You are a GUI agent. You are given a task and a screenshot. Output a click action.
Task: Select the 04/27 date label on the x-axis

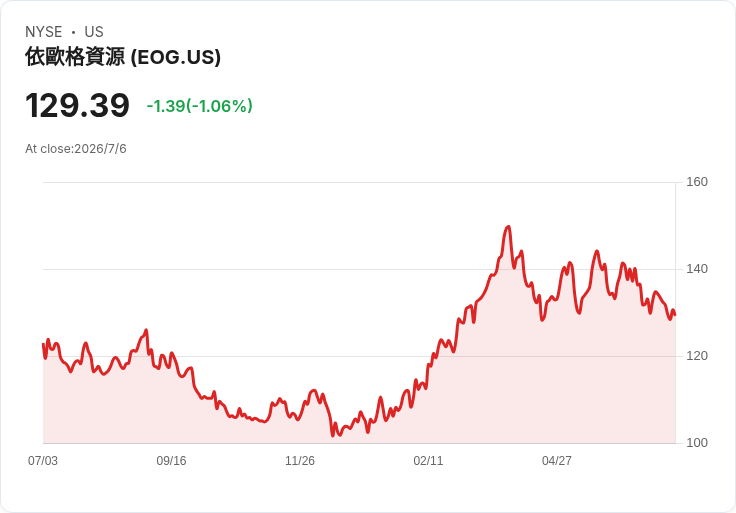coord(557,461)
